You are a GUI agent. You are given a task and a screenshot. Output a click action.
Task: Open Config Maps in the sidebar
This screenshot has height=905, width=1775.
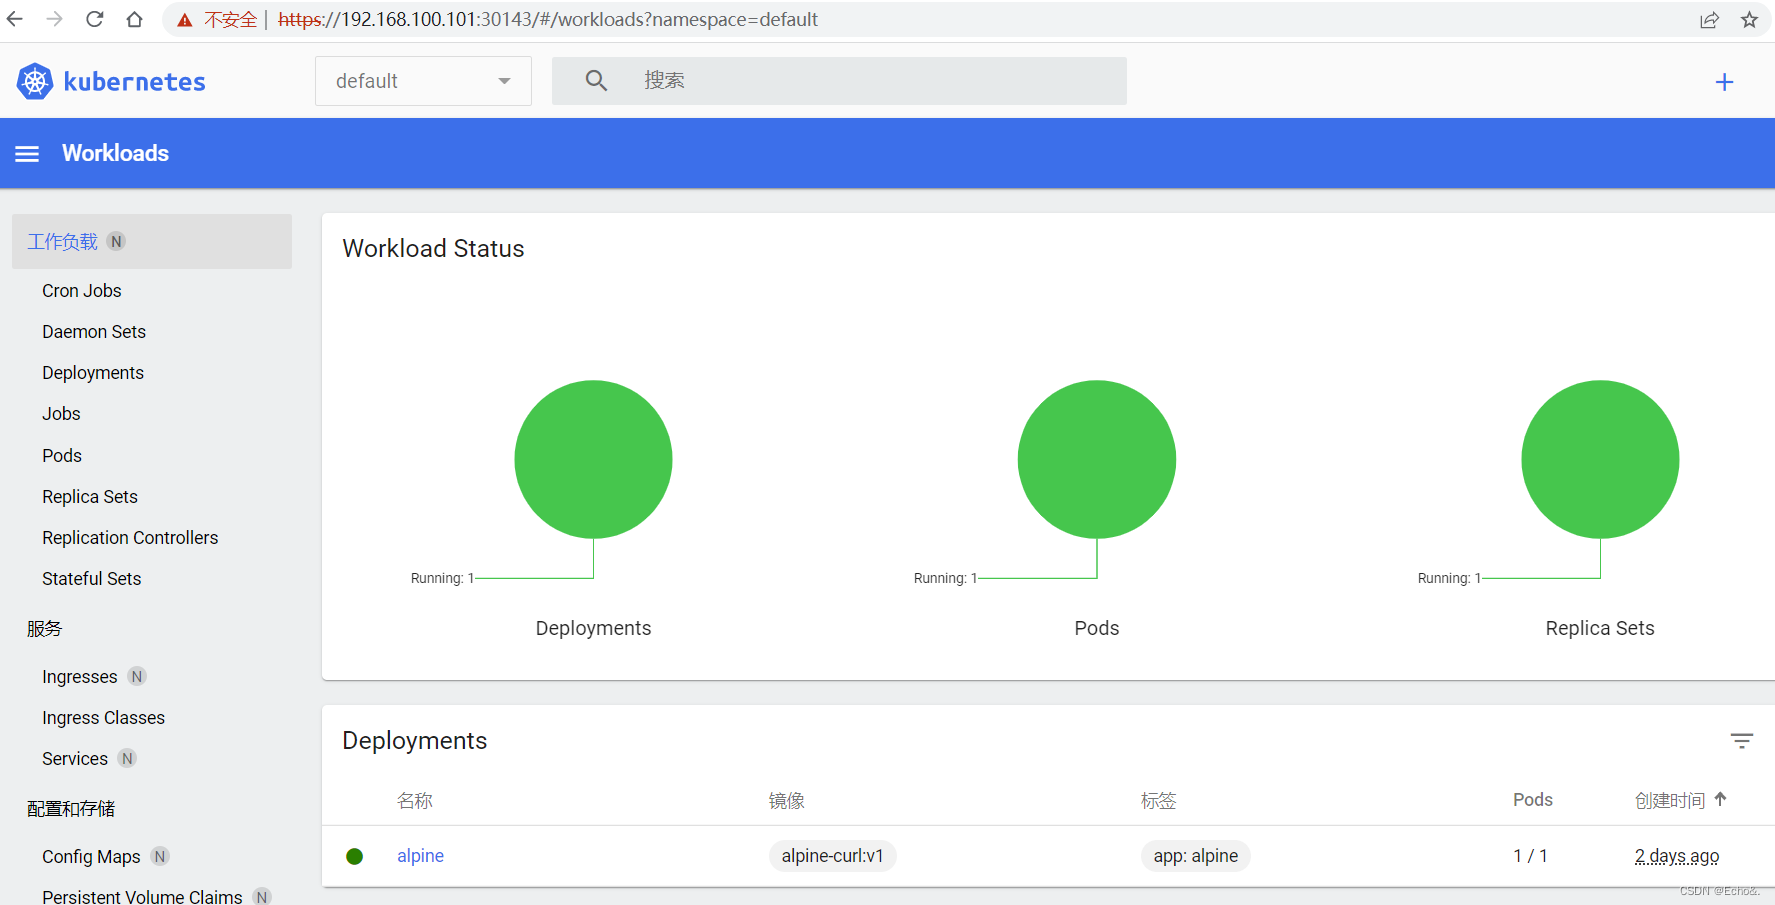[x=91, y=857]
